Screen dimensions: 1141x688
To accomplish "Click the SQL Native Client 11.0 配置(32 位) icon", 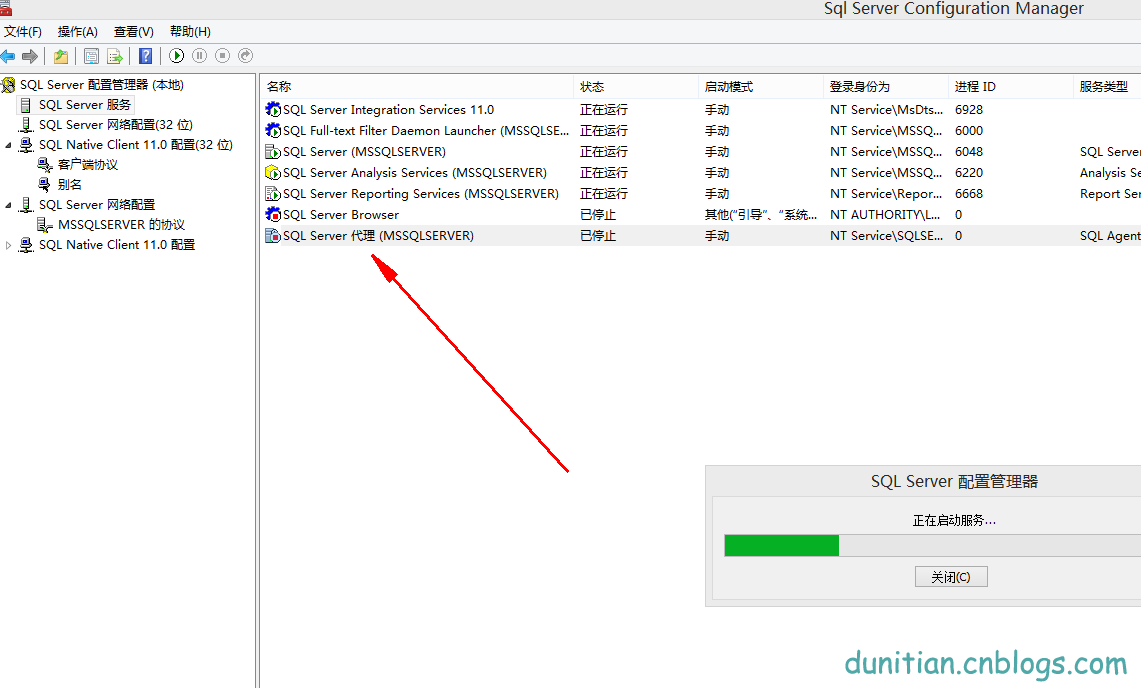I will click(26, 145).
